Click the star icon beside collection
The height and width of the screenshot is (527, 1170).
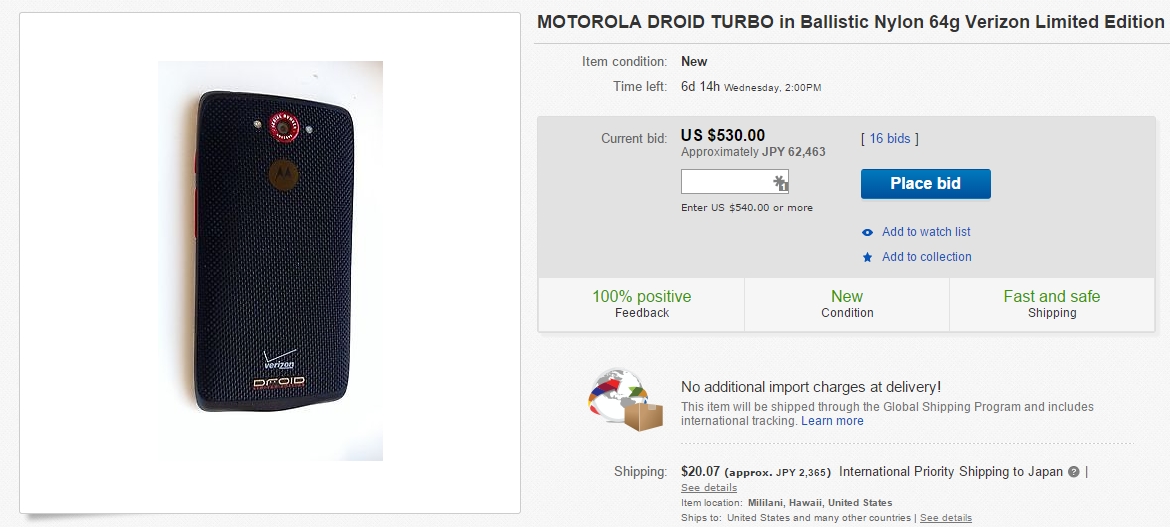click(867, 257)
